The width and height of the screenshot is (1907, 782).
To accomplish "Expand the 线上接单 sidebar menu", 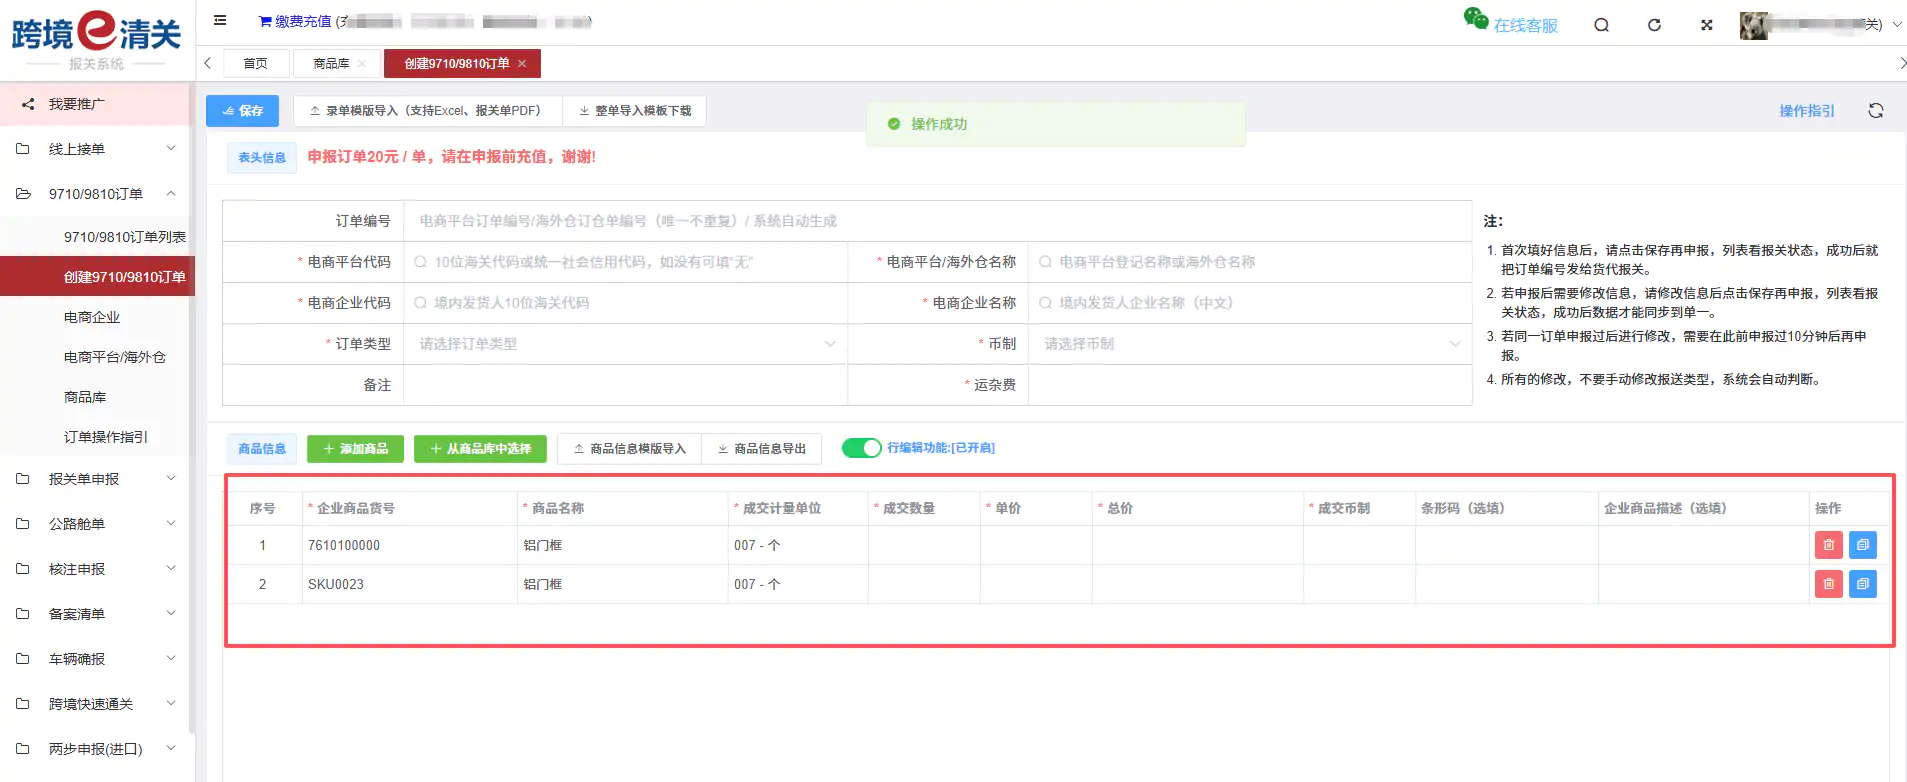I will pos(95,149).
